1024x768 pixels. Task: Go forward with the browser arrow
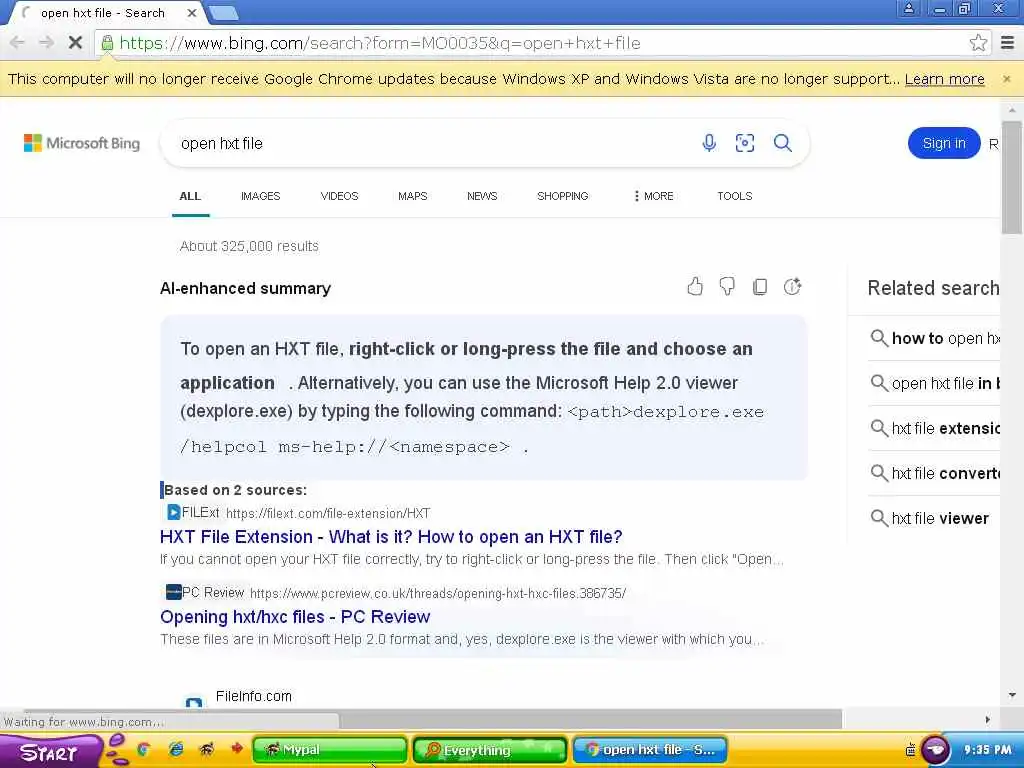click(x=46, y=43)
